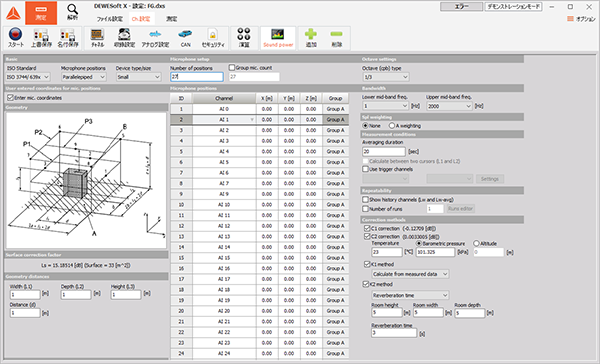Enable Use trigger channels checkbox
The width and height of the screenshot is (600, 364).
[x=365, y=169]
